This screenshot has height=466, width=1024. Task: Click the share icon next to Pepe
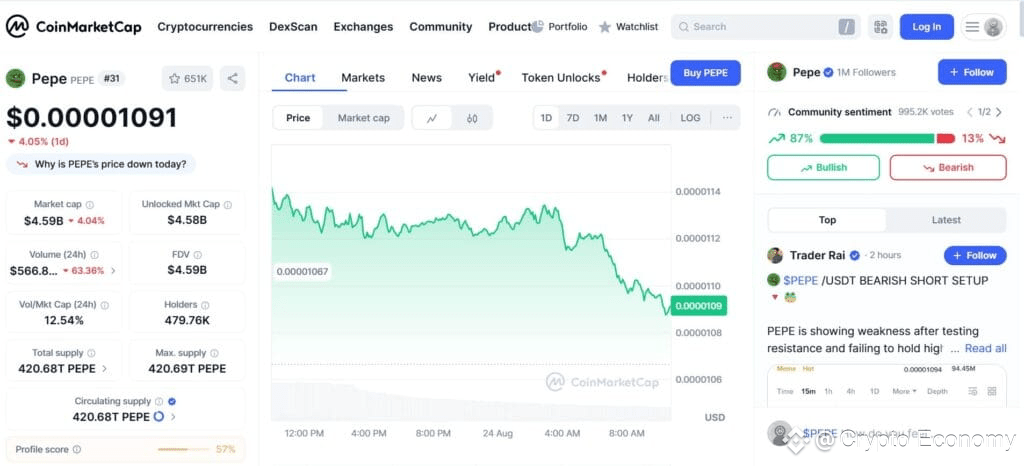click(x=232, y=78)
